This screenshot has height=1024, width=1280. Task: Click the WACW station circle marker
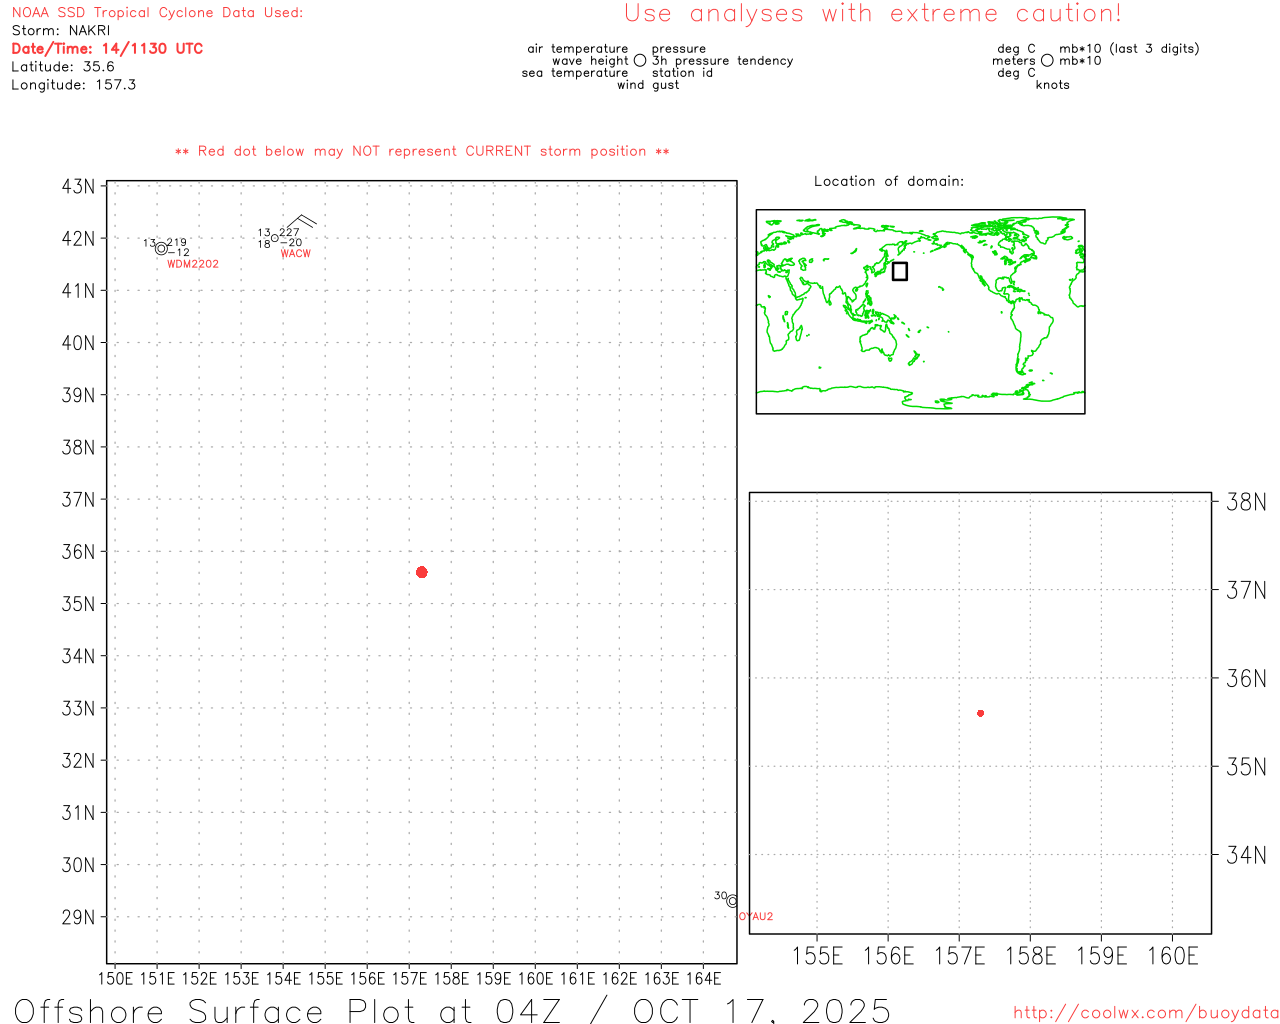(x=275, y=238)
